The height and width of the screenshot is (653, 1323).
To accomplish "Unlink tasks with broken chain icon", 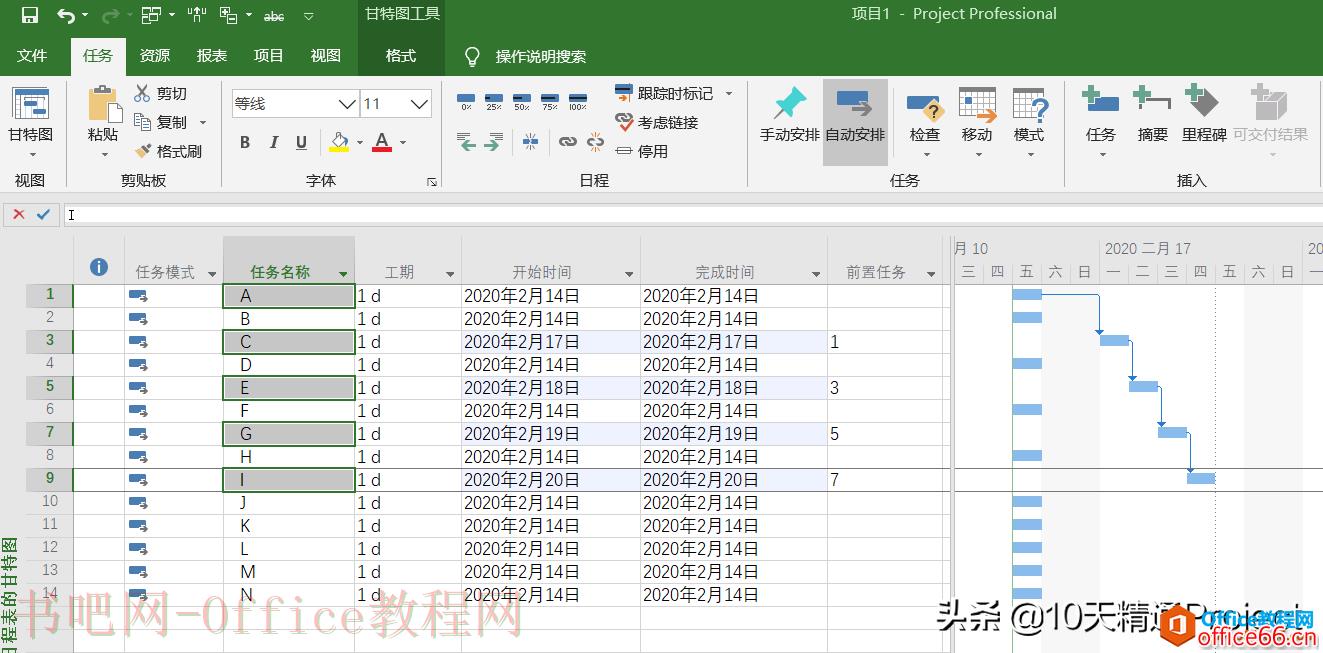I will pyautogui.click(x=596, y=142).
